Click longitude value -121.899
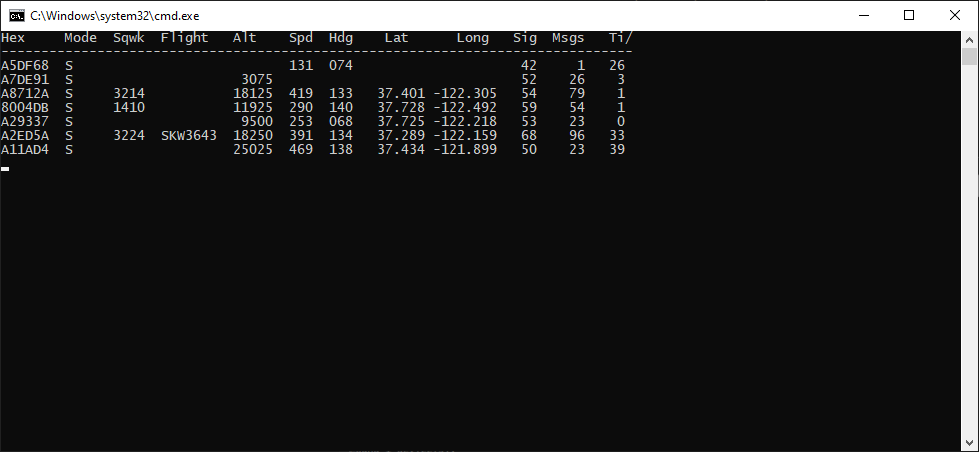The image size is (979, 452). [465, 149]
